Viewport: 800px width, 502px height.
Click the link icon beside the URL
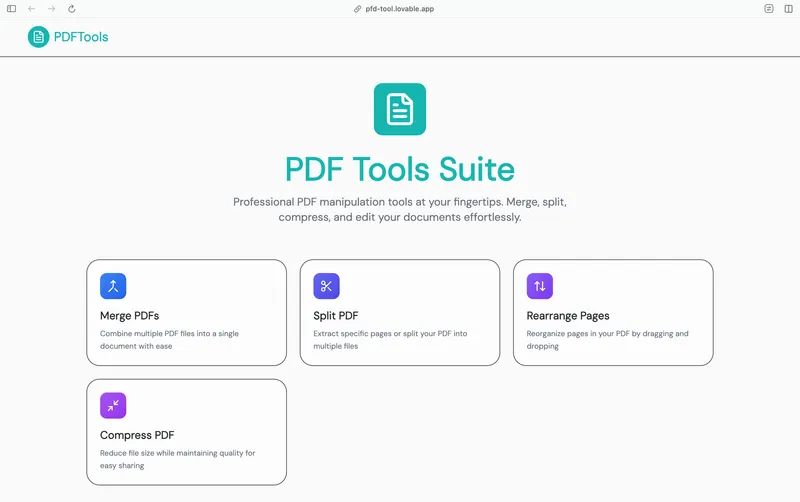coord(358,9)
